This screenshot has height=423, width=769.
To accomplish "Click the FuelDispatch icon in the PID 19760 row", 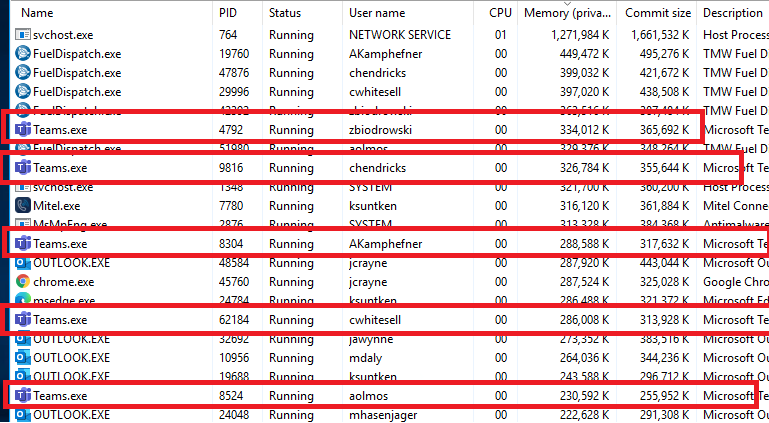I will 23,54.
